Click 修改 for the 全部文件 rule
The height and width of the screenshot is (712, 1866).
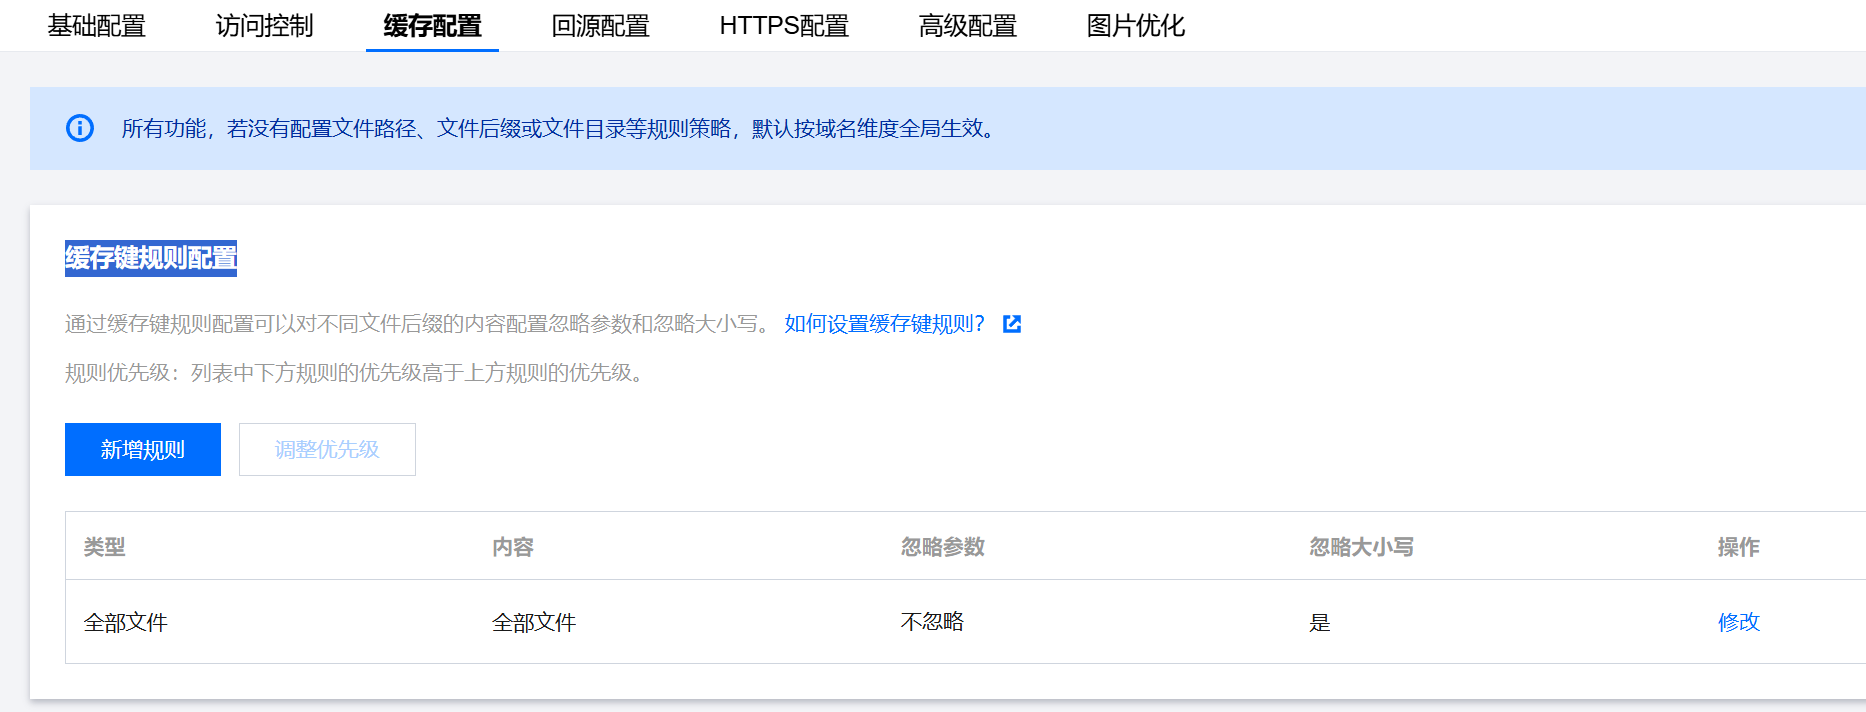(1739, 622)
